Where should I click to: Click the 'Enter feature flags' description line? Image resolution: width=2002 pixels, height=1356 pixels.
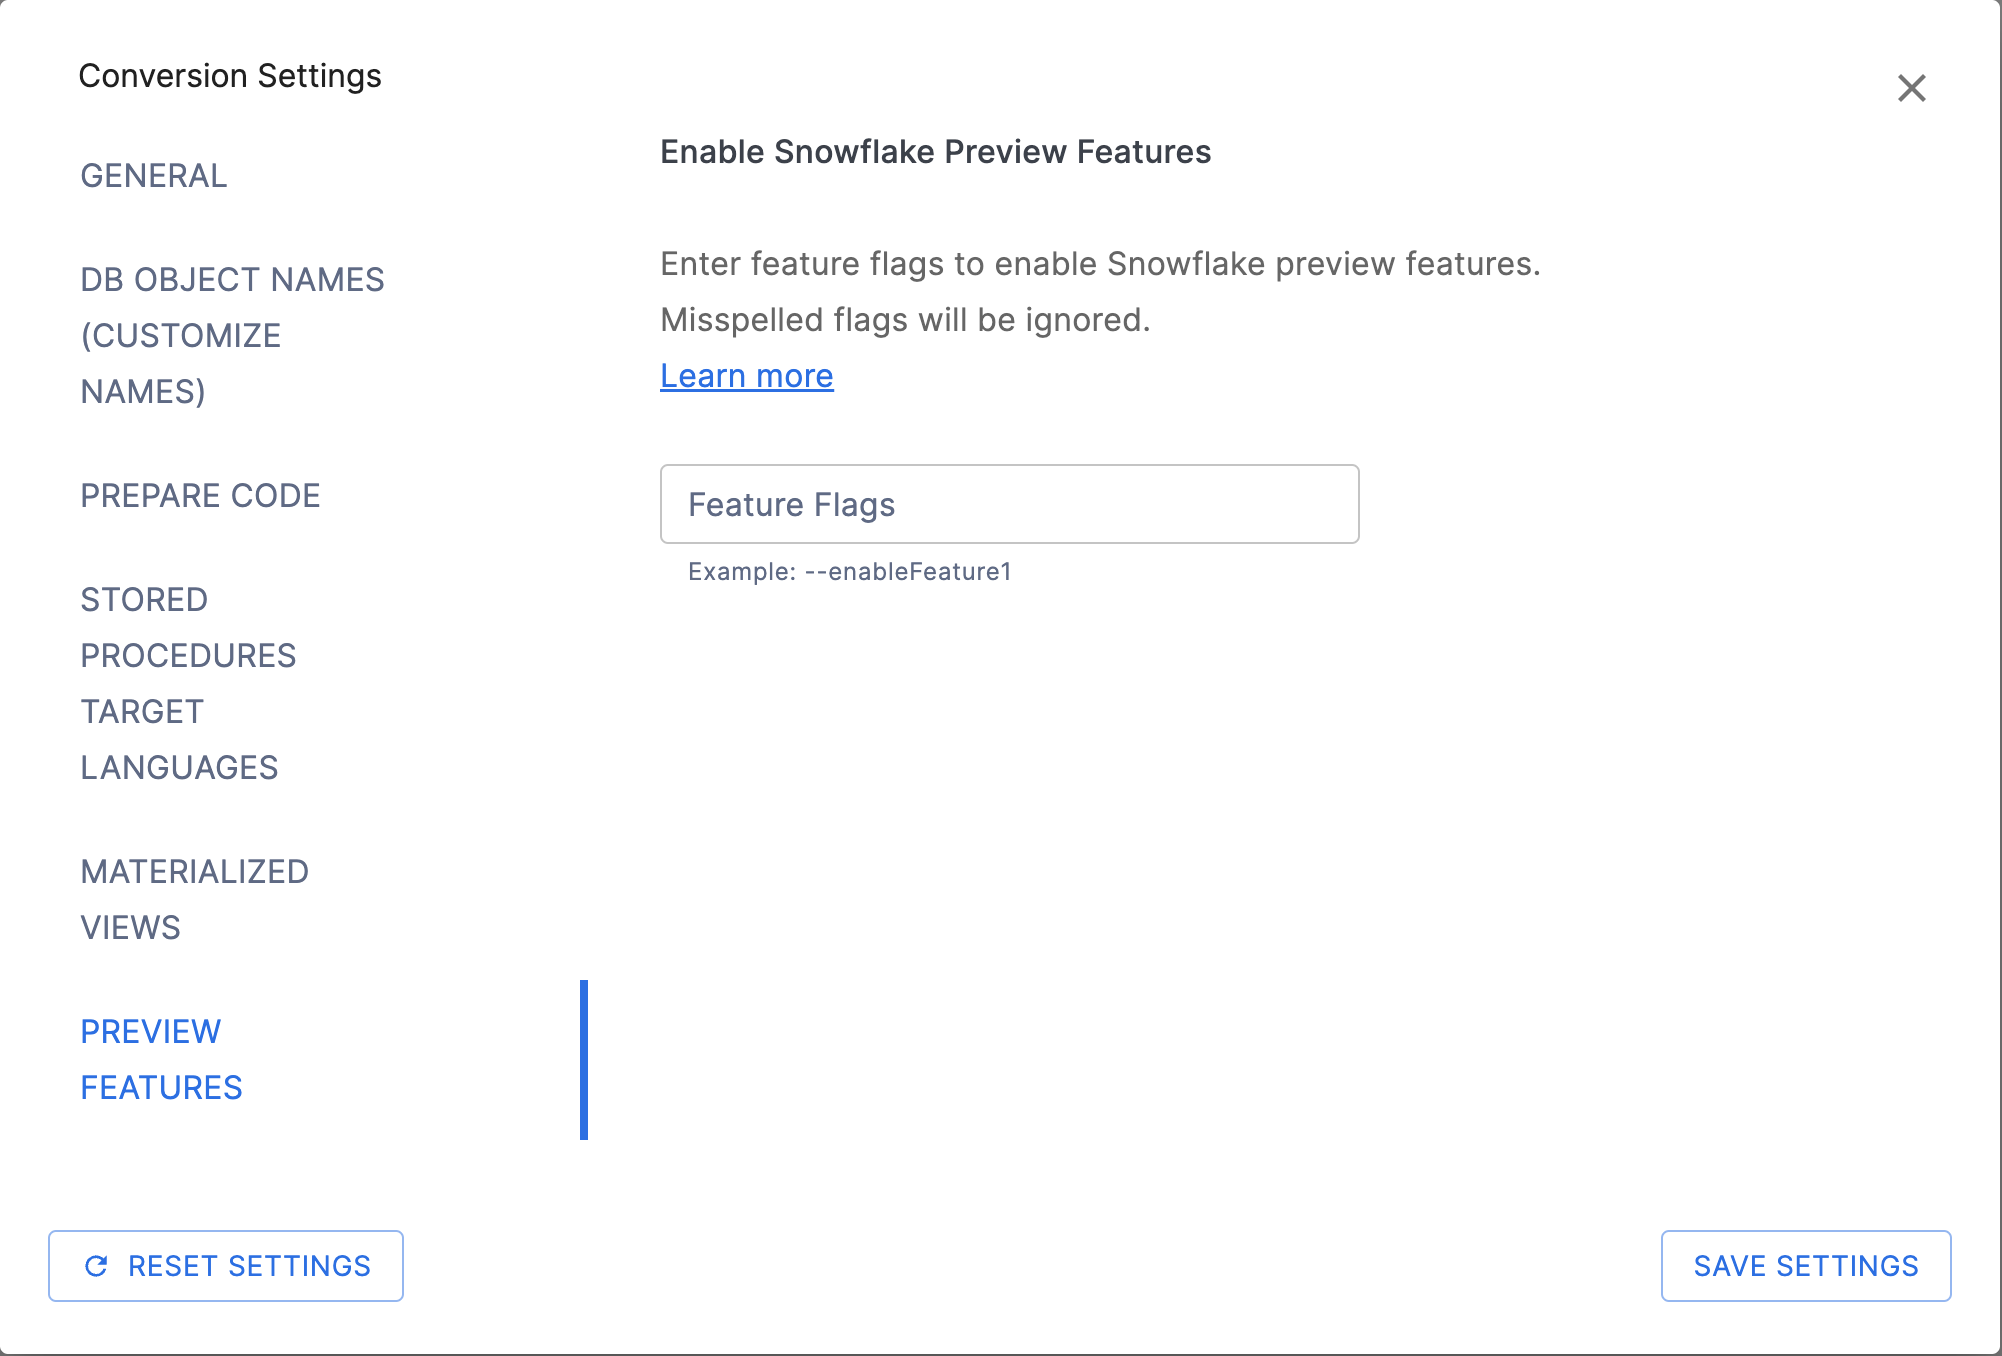coord(1100,264)
